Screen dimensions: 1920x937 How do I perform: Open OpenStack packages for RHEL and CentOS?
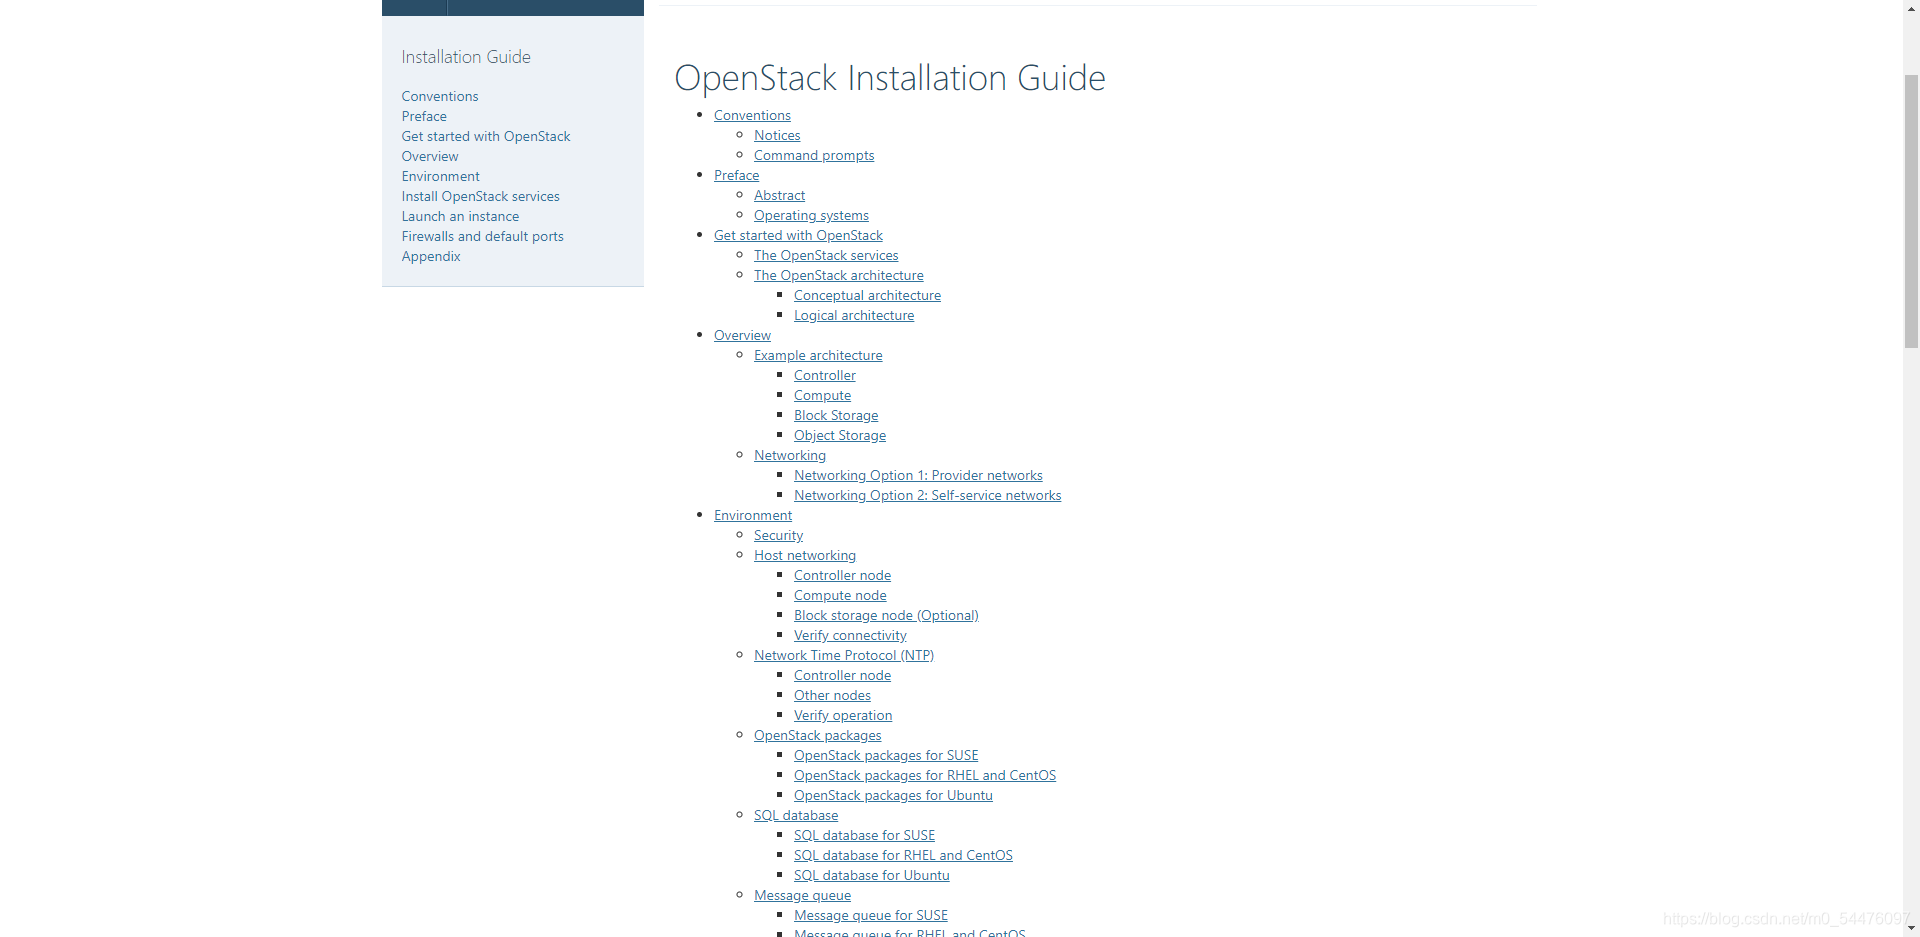[925, 776]
